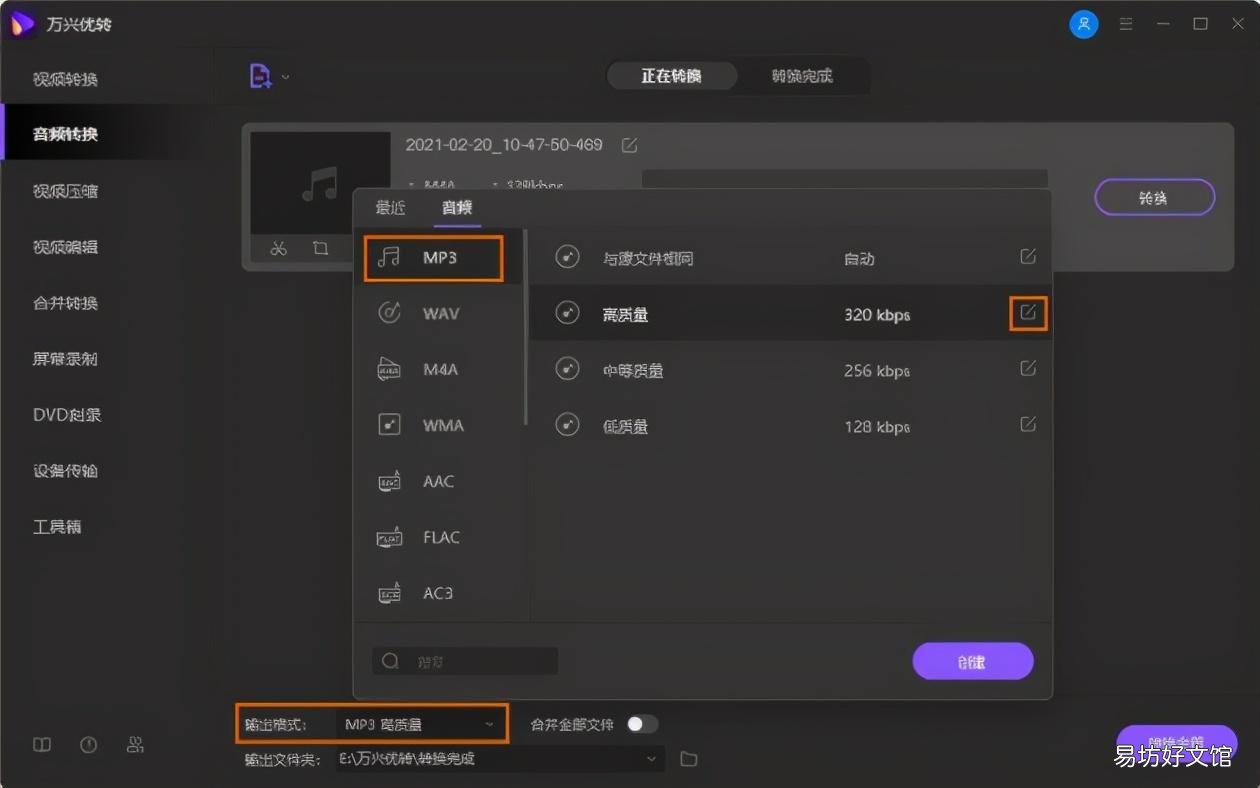1260x788 pixels.
Task: Click the clock scheduler icon
Action: pyautogui.click(x=89, y=745)
